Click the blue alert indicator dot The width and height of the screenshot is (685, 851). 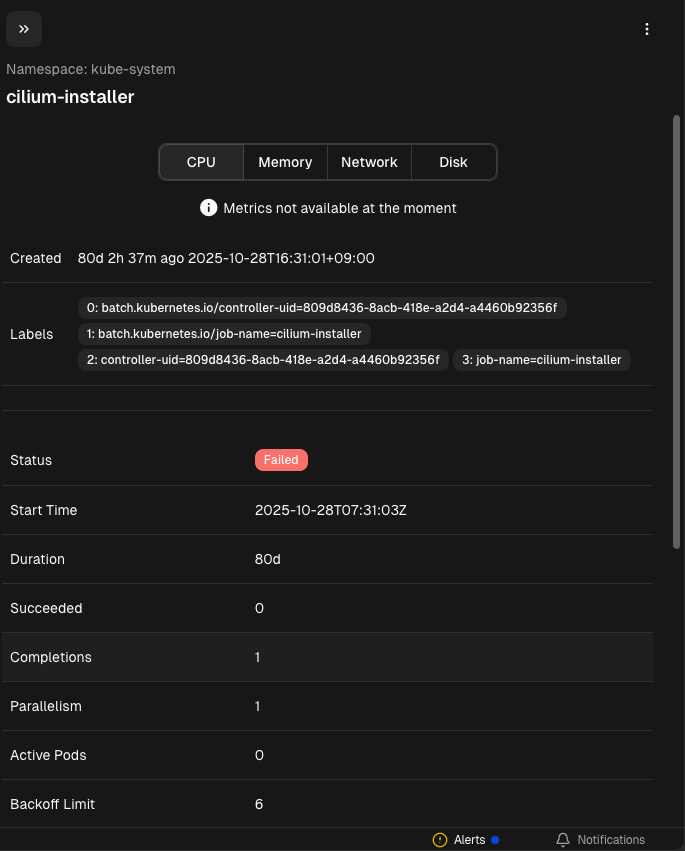coord(495,840)
